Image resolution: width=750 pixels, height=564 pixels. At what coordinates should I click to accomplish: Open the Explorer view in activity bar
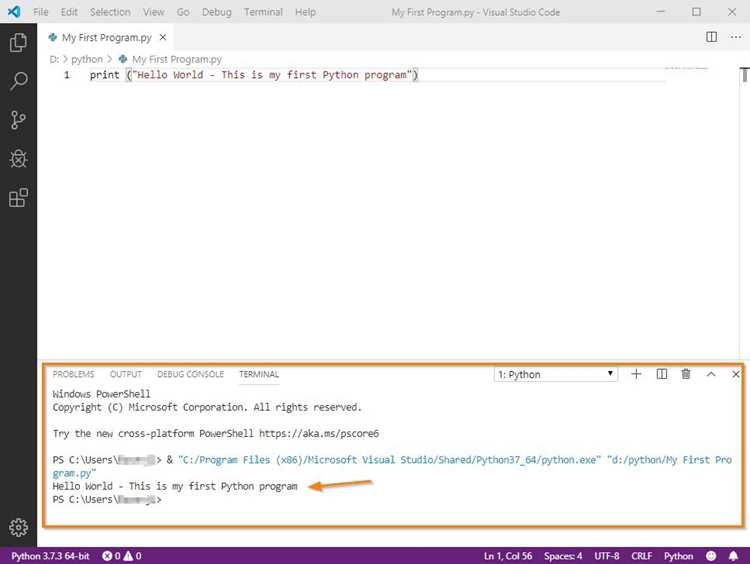point(18,43)
